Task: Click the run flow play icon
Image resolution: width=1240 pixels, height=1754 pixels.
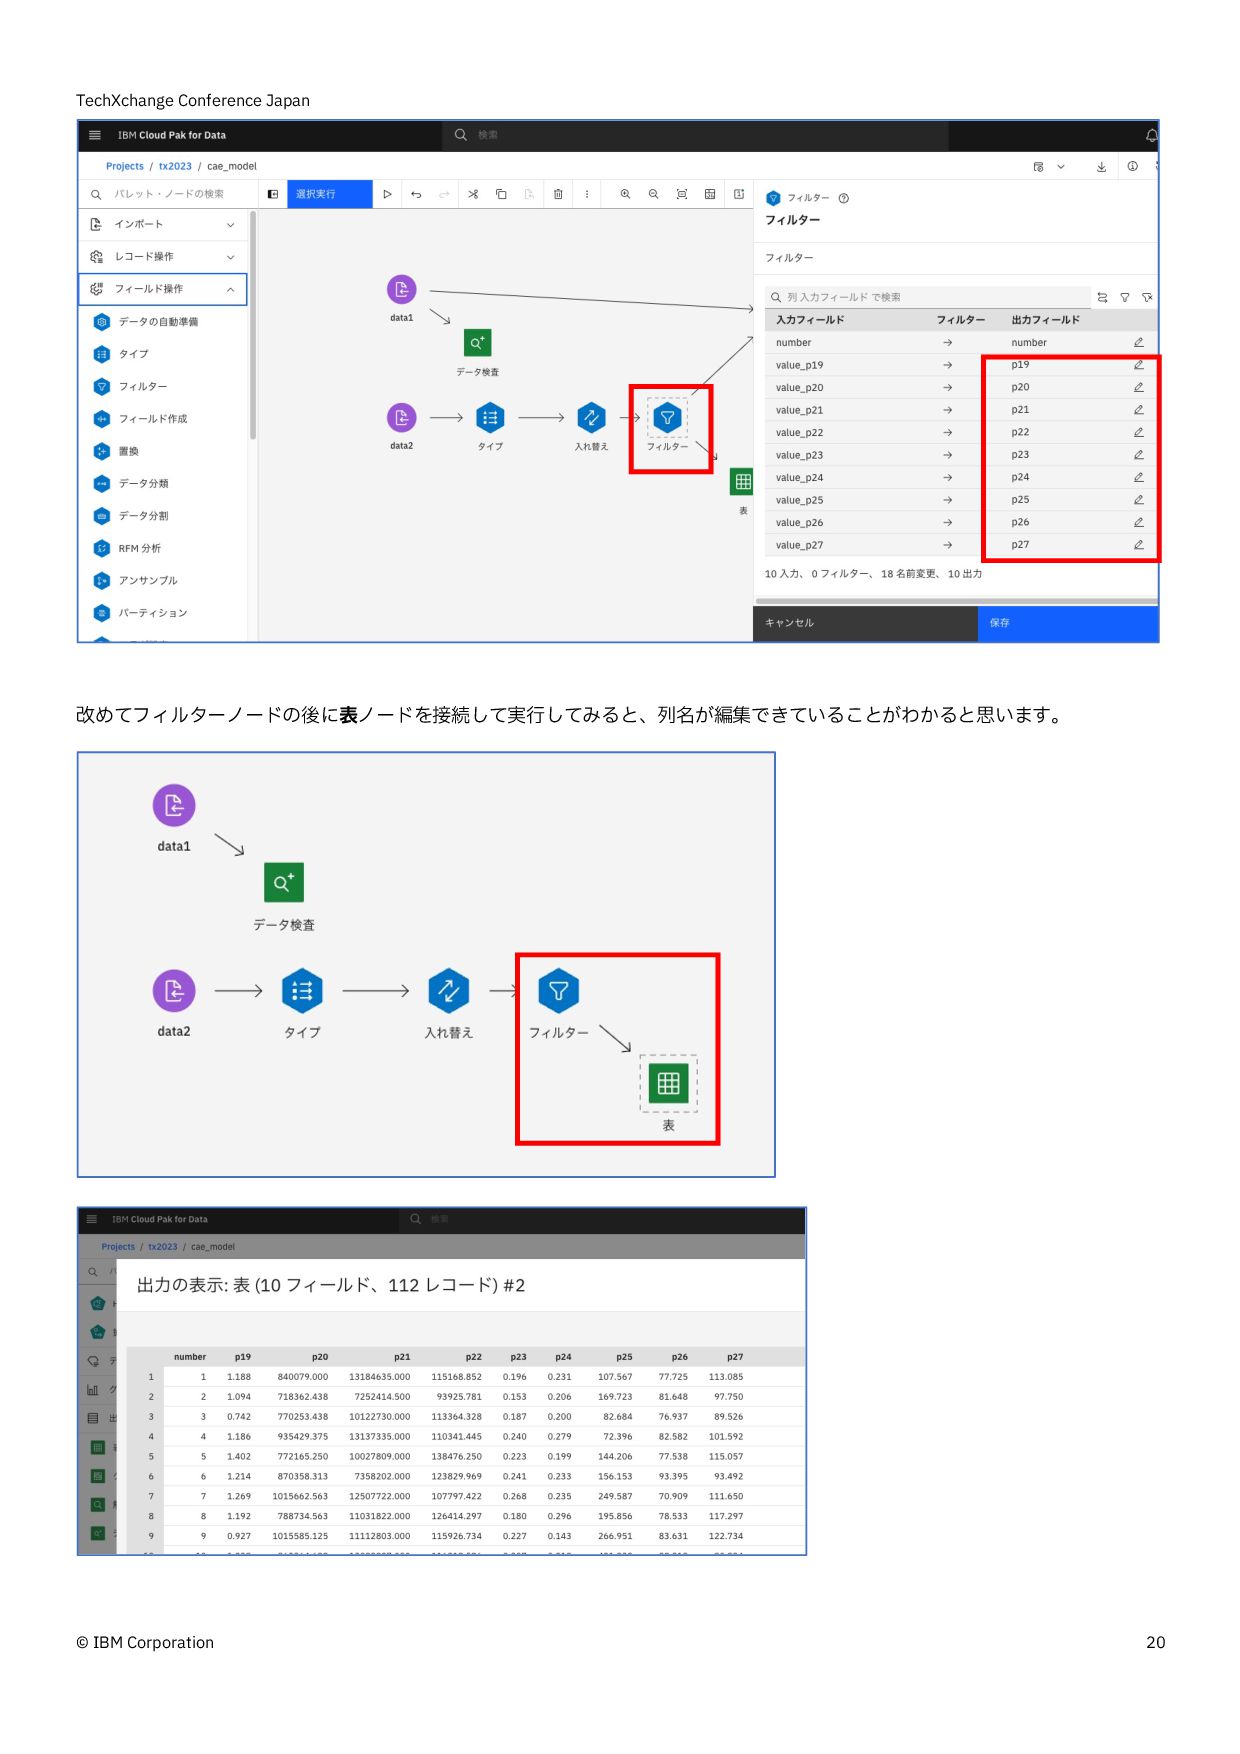Action: coord(387,194)
